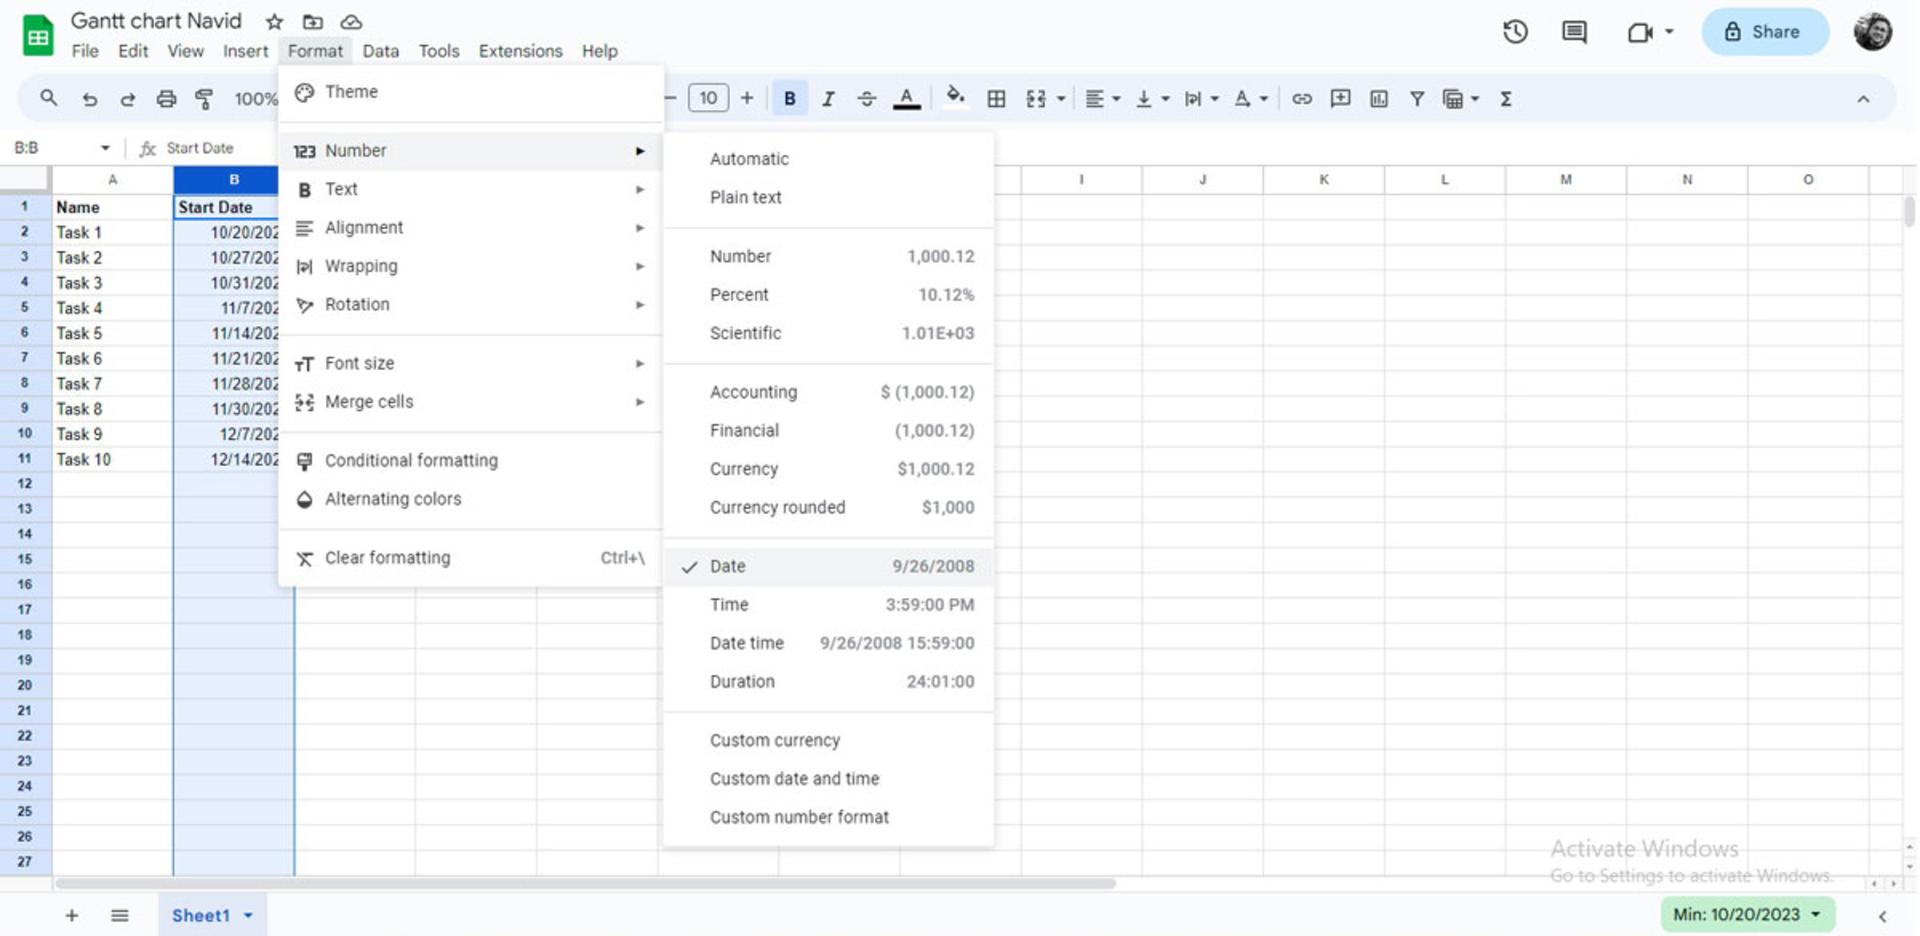Open the comments panel icon

coord(1574,32)
